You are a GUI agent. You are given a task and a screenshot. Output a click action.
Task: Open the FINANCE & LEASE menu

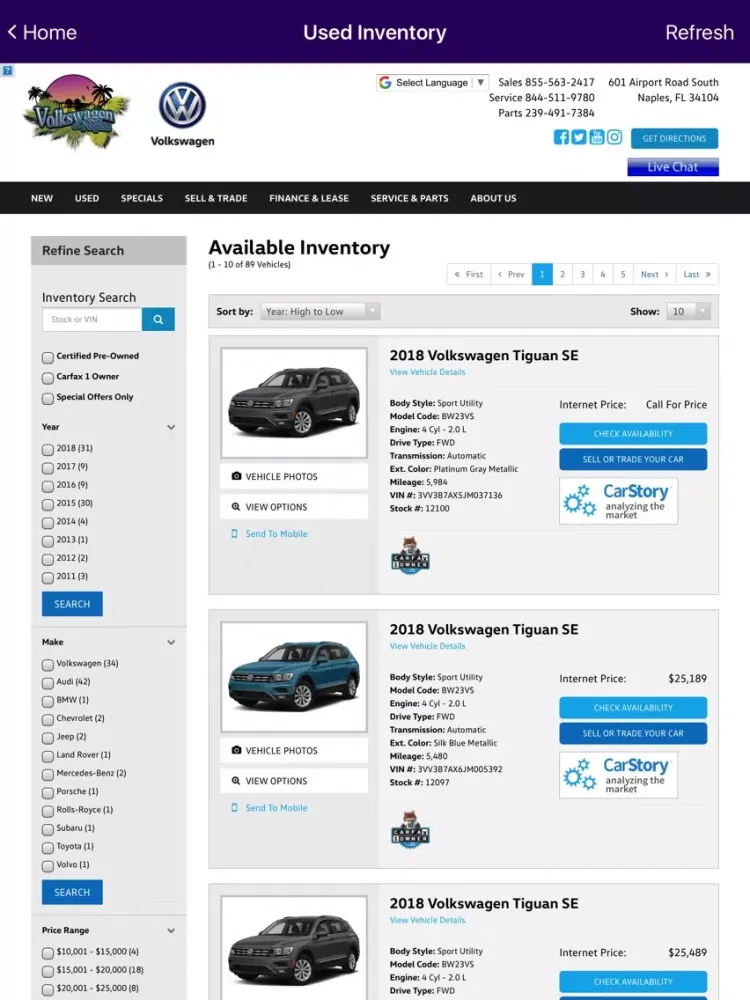point(309,198)
